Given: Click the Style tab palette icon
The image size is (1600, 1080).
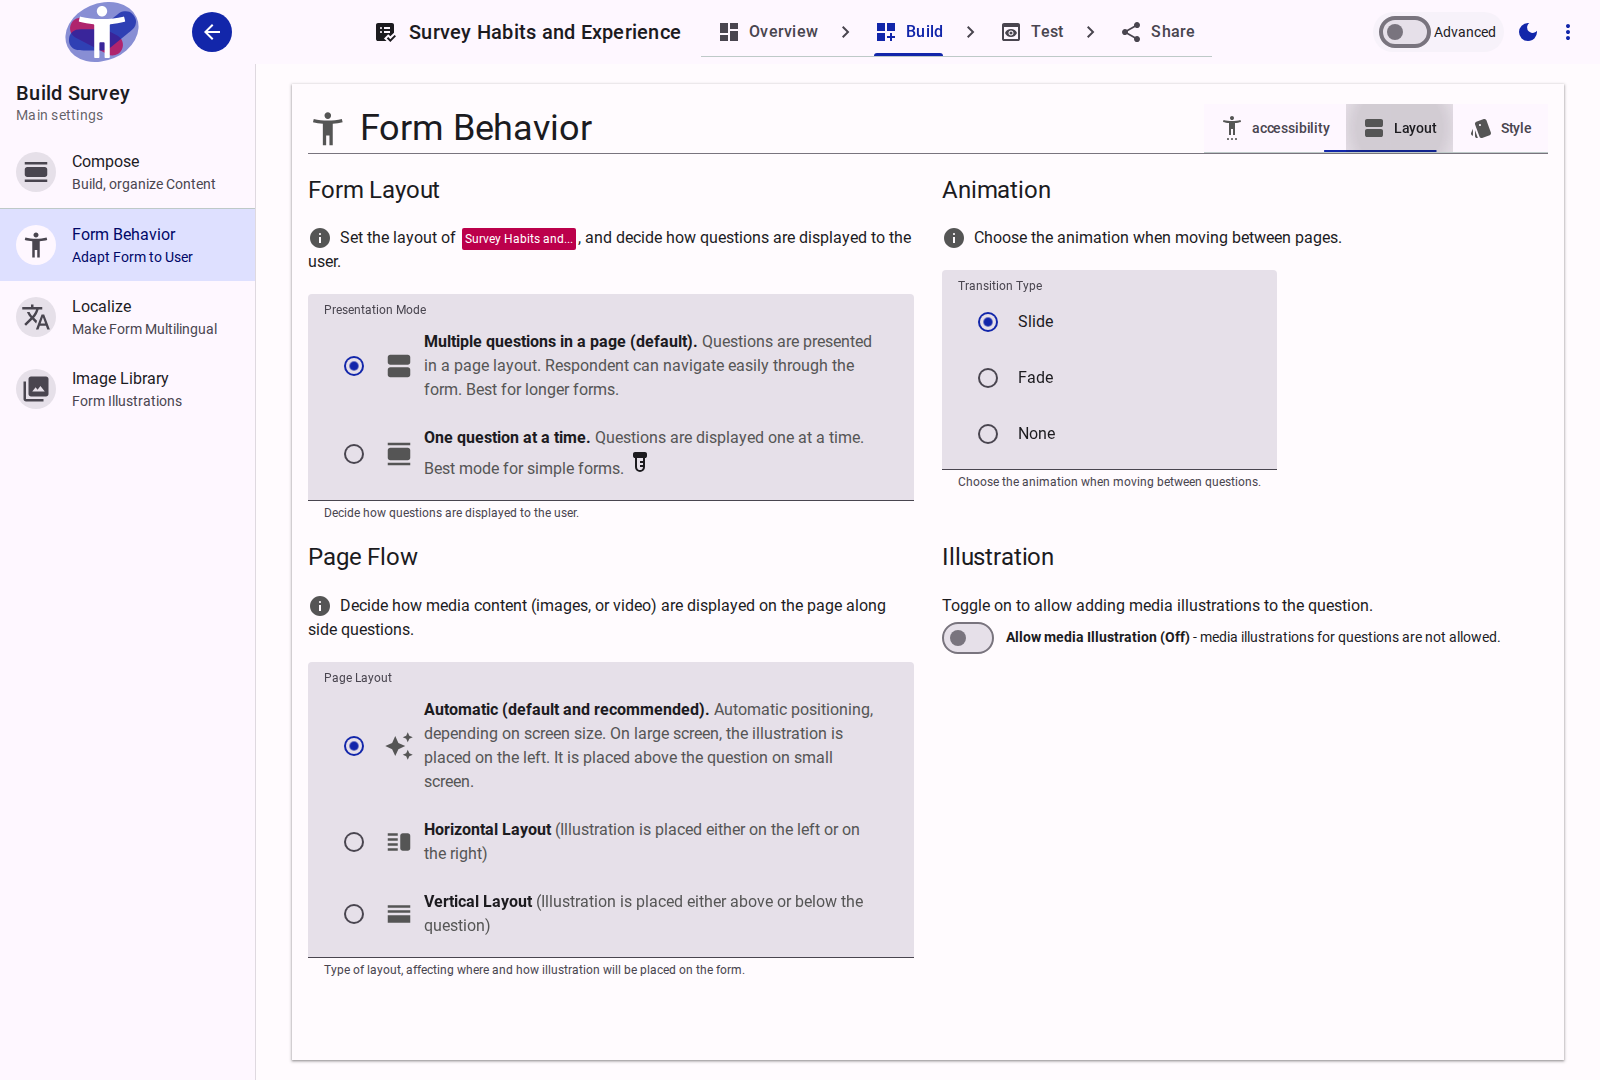Looking at the screenshot, I should [1481, 128].
